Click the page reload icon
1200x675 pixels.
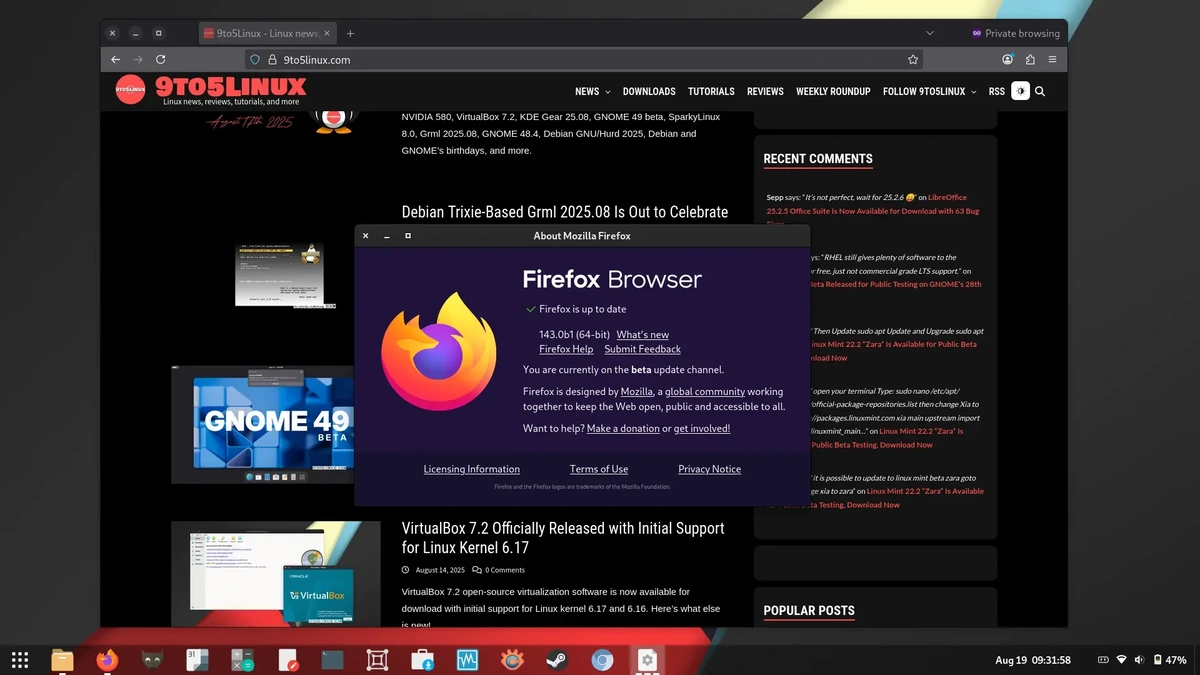click(x=160, y=59)
